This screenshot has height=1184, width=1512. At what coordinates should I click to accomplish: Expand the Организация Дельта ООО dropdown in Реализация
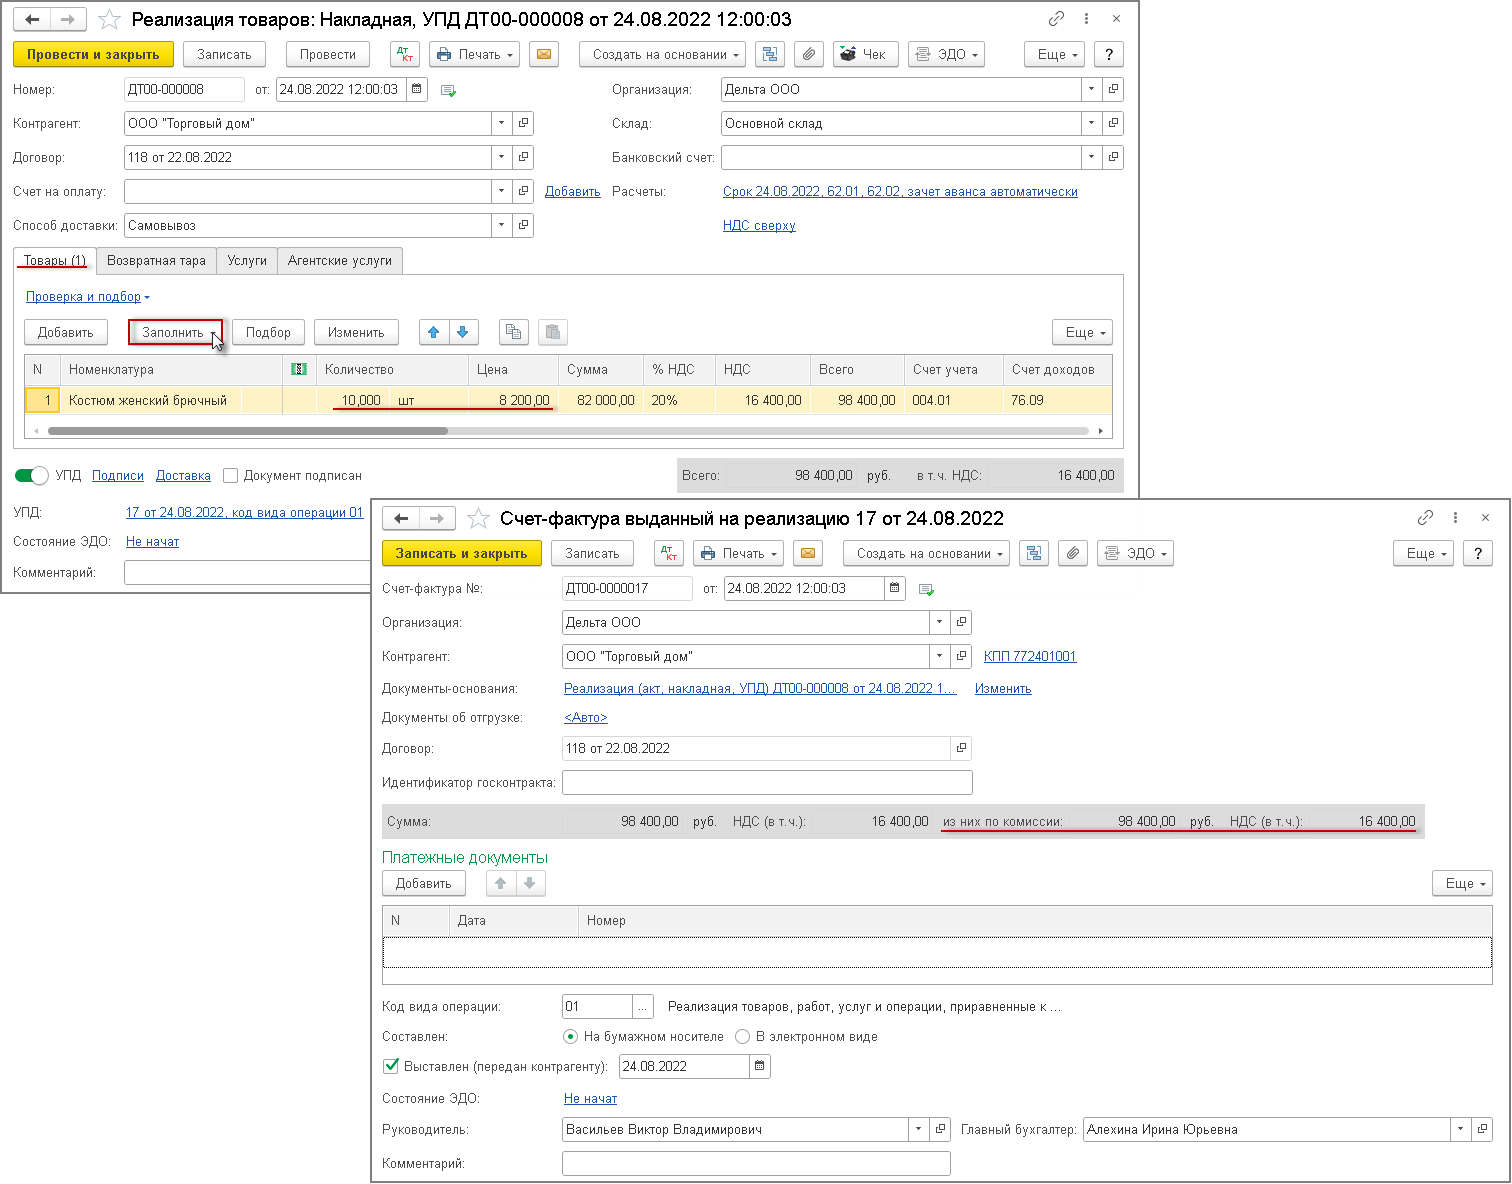pyautogui.click(x=1091, y=89)
